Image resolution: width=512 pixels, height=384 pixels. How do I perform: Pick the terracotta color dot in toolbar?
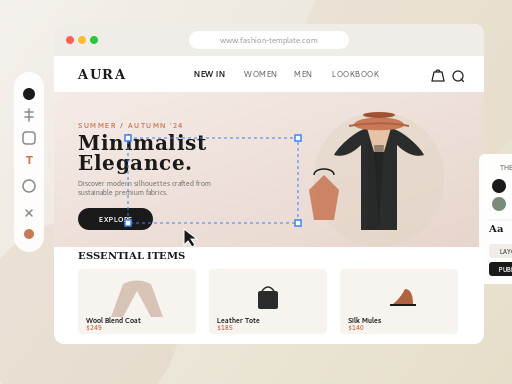pyautogui.click(x=29, y=234)
